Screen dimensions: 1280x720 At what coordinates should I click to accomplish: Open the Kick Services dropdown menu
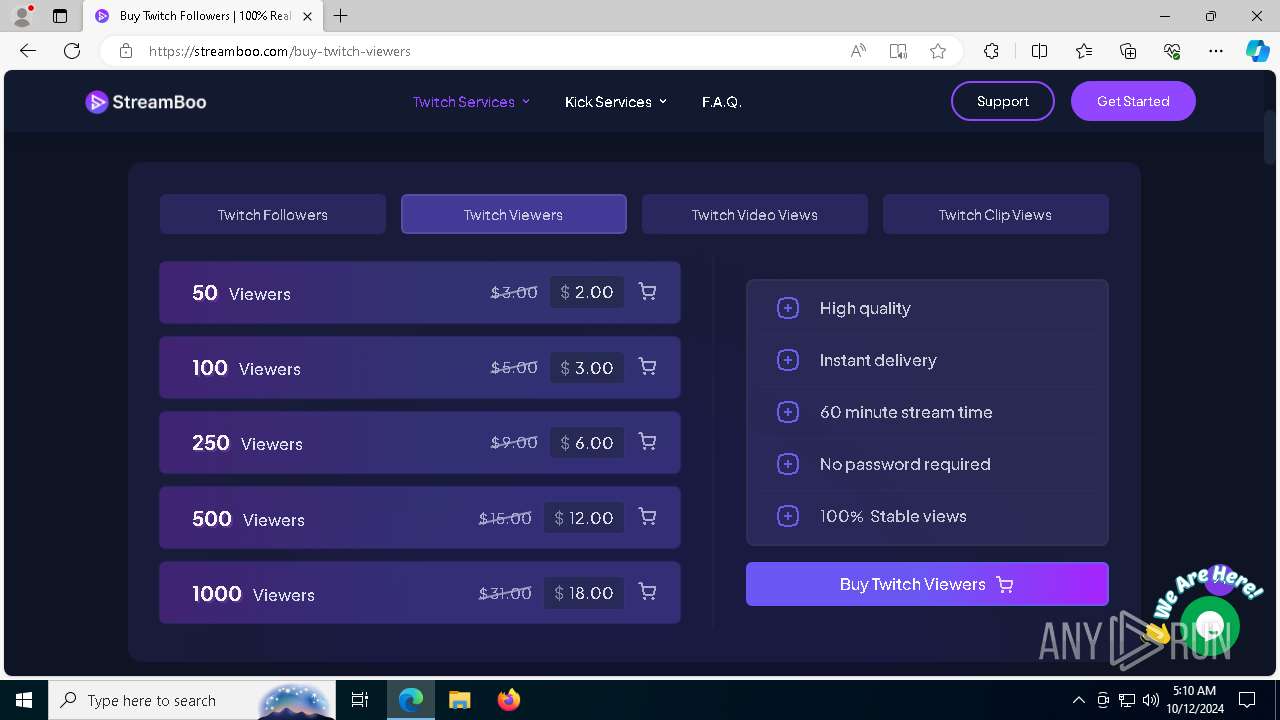615,102
